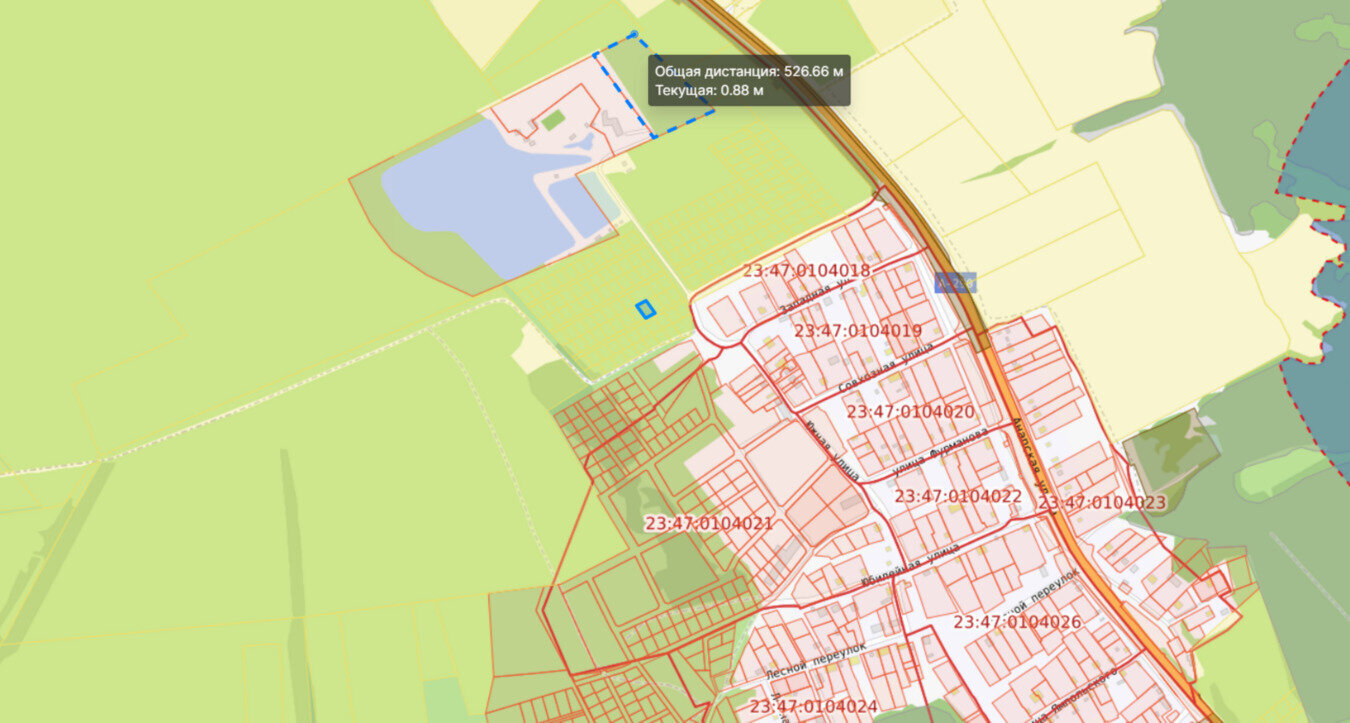Click the blue highway shield road marker
Image resolution: width=1350 pixels, height=723 pixels.
pos(955,283)
